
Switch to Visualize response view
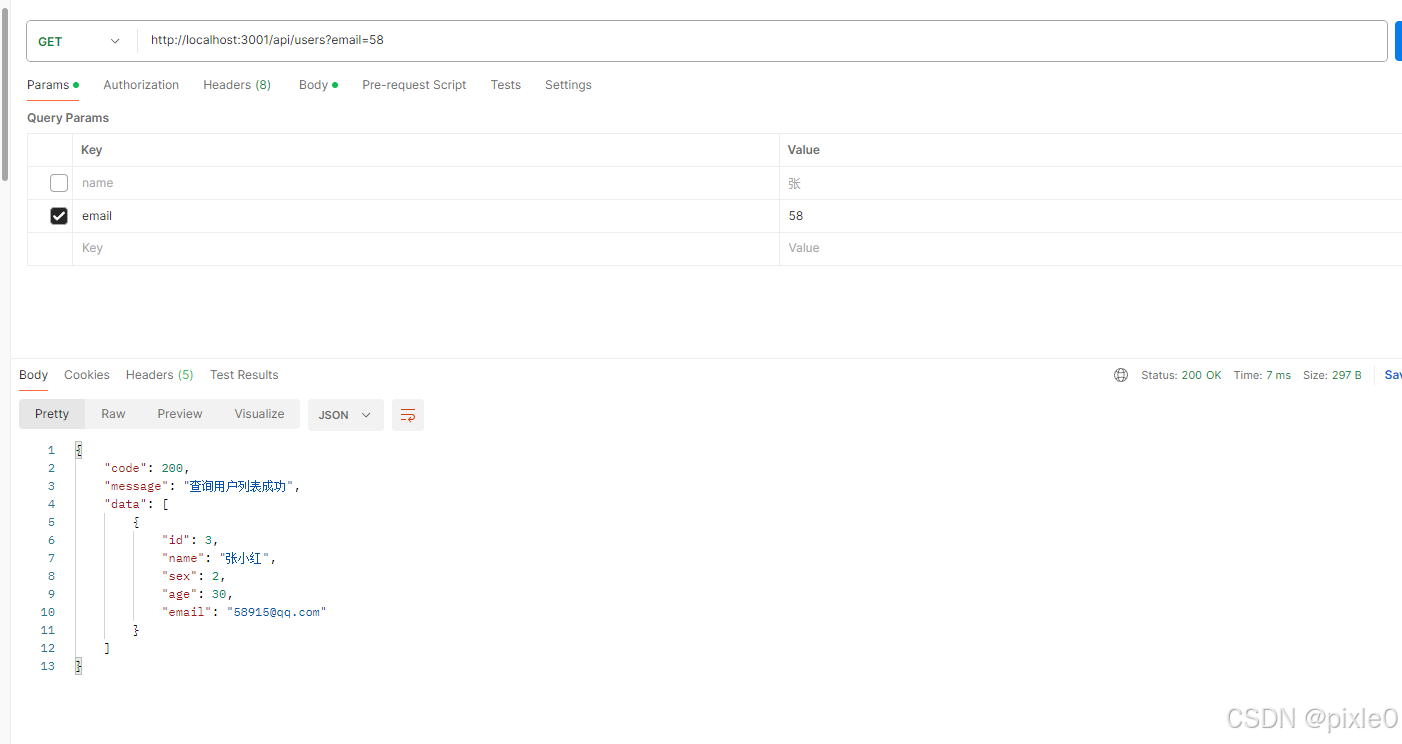click(259, 414)
